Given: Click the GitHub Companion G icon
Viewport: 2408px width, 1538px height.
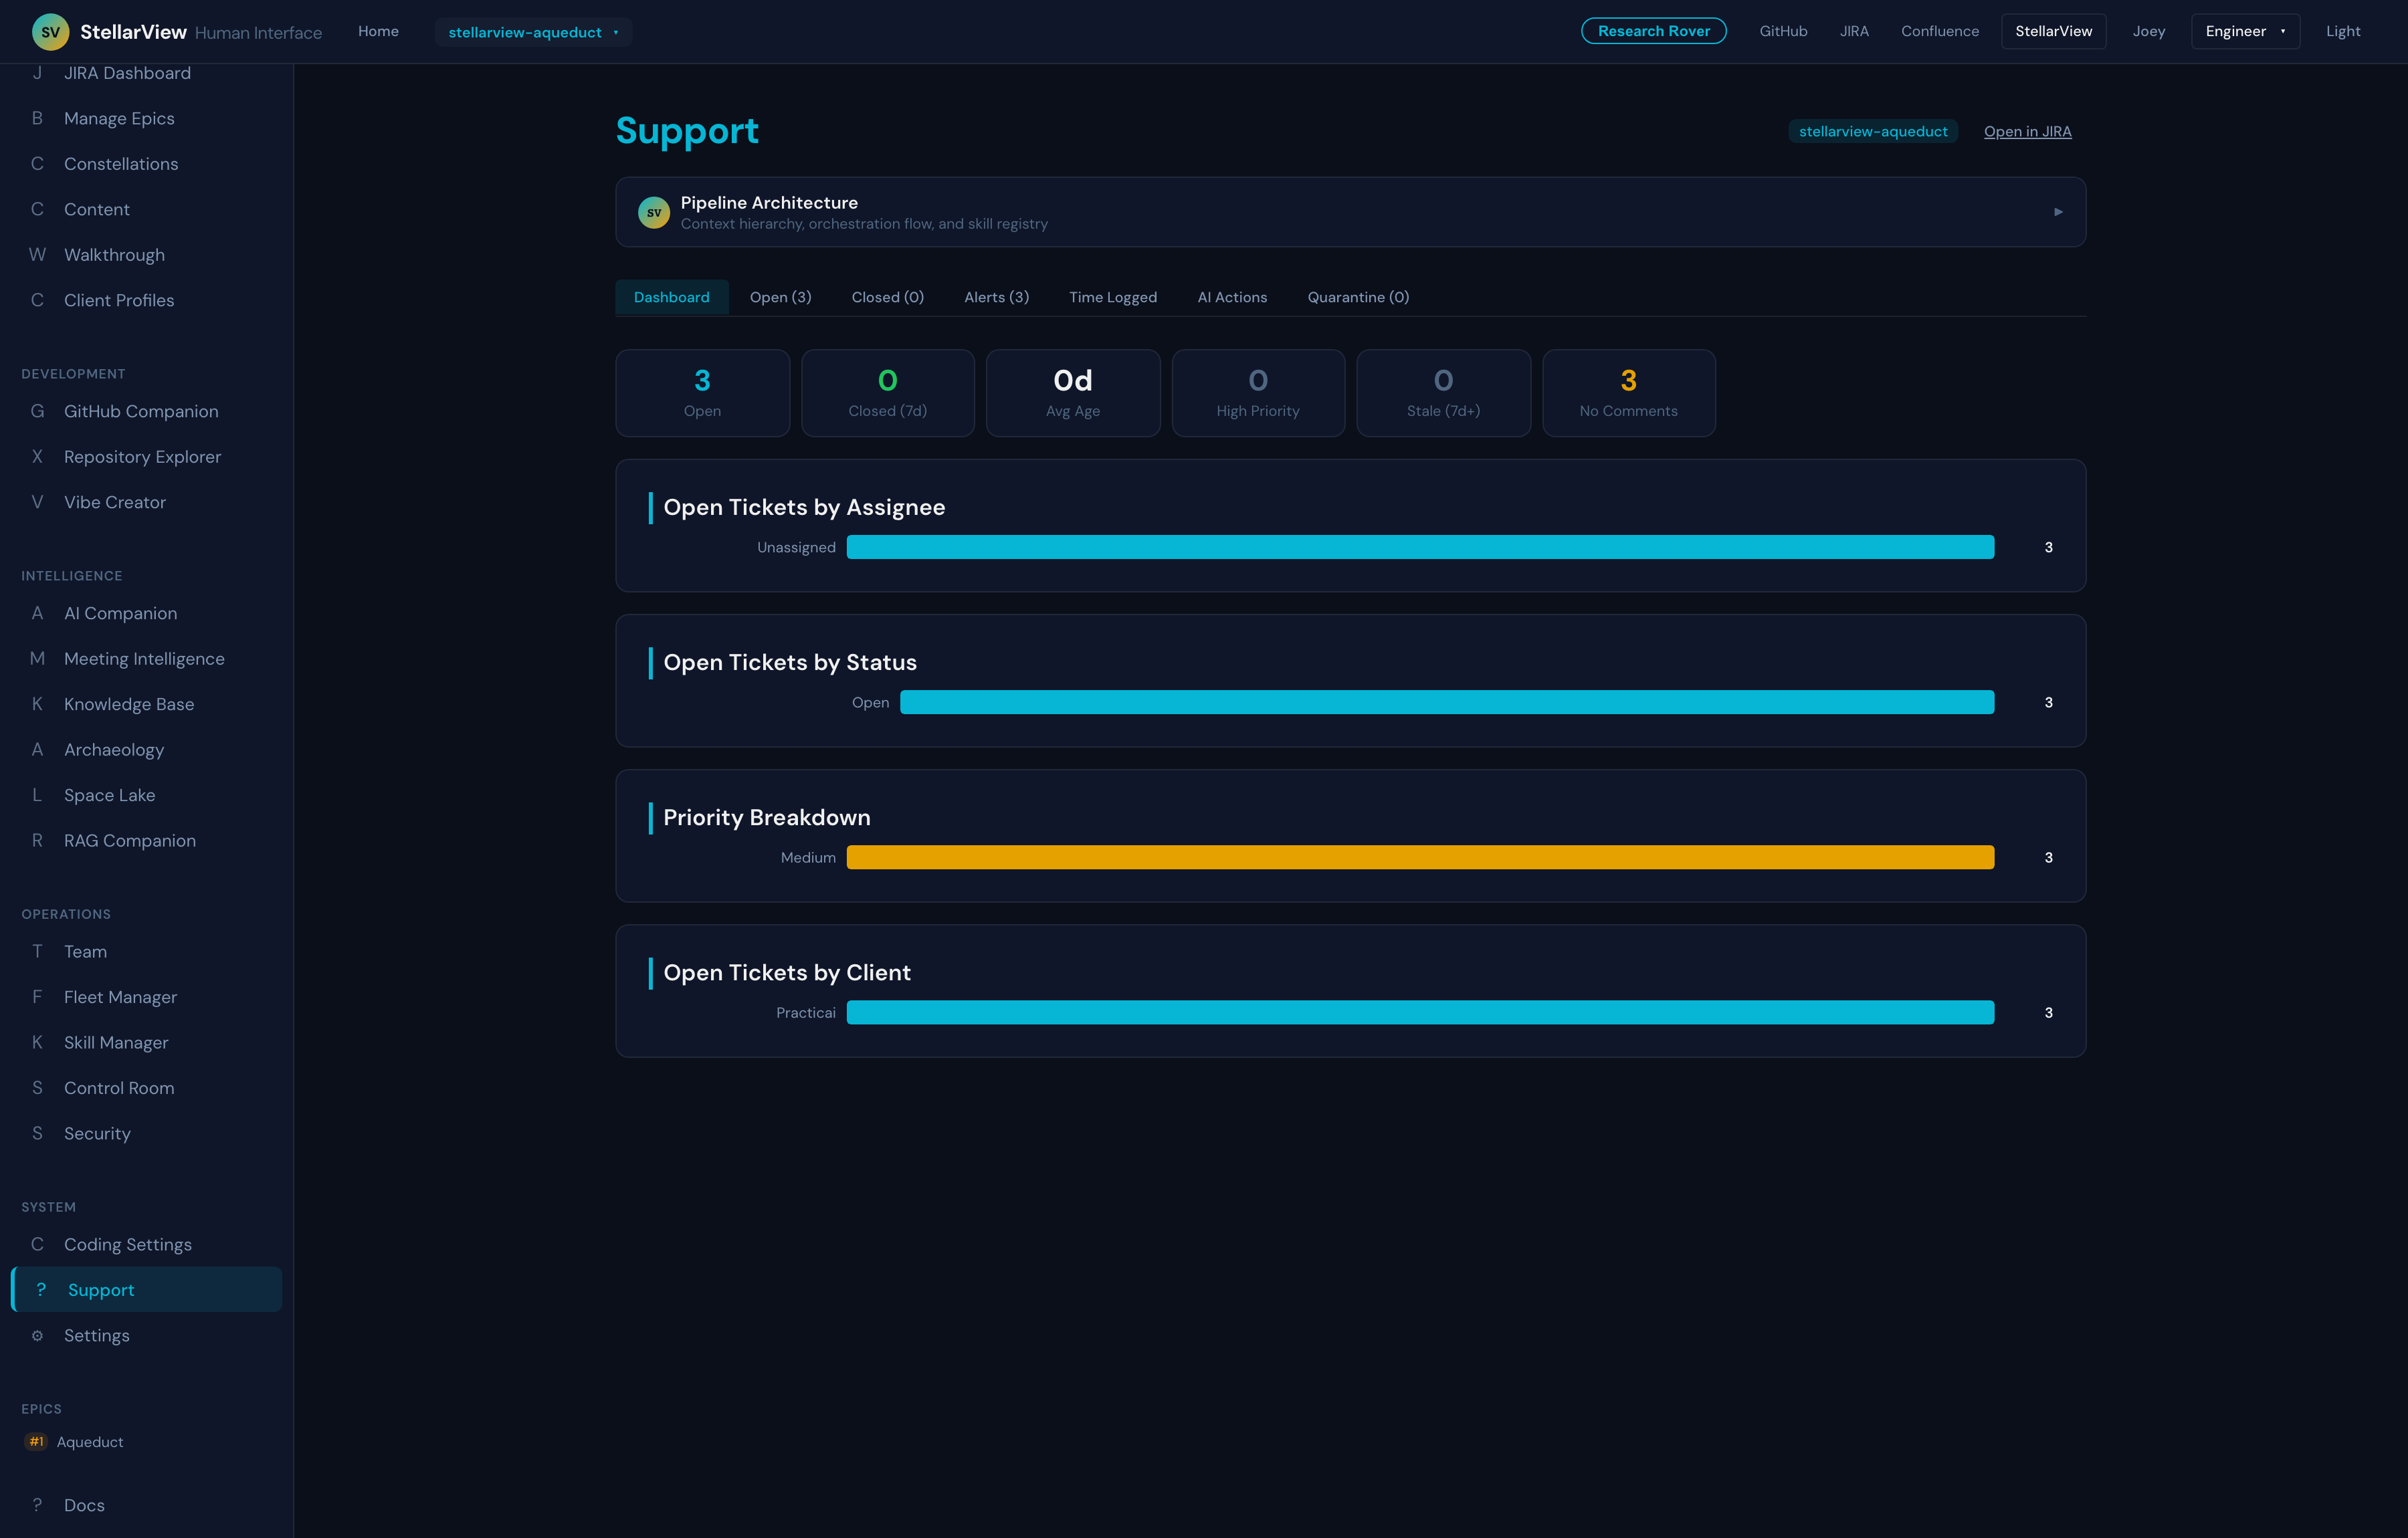Looking at the screenshot, I should (x=37, y=411).
